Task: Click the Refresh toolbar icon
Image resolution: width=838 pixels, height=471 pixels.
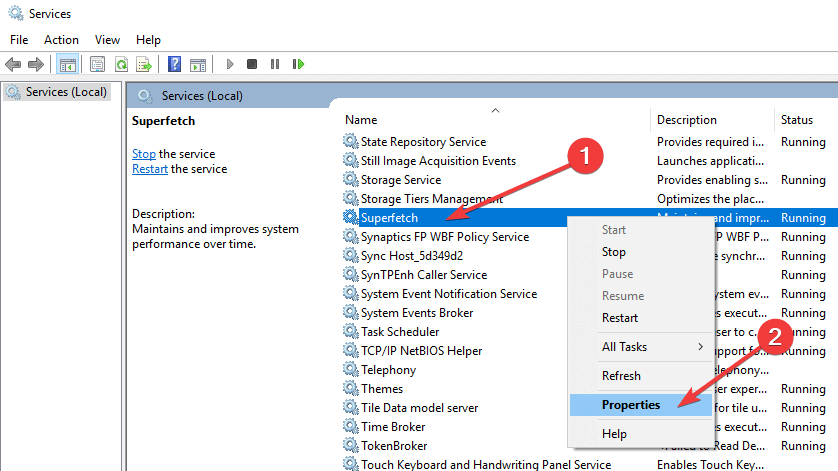Action: 121,64
